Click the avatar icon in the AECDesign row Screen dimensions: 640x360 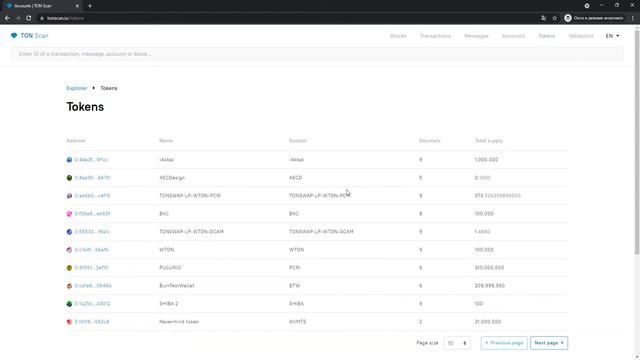point(69,178)
